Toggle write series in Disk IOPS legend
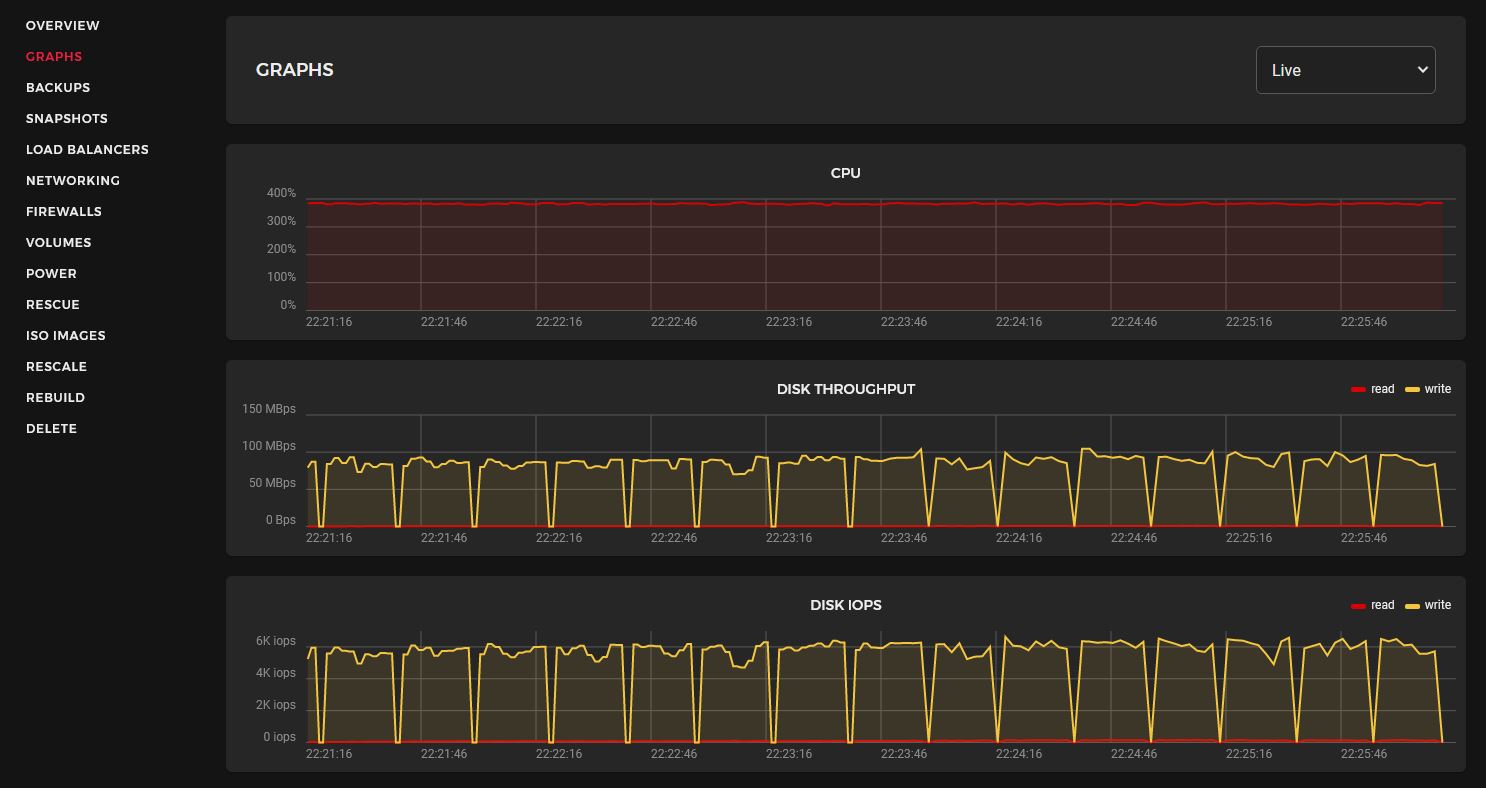1486x788 pixels. [x=1428, y=605]
